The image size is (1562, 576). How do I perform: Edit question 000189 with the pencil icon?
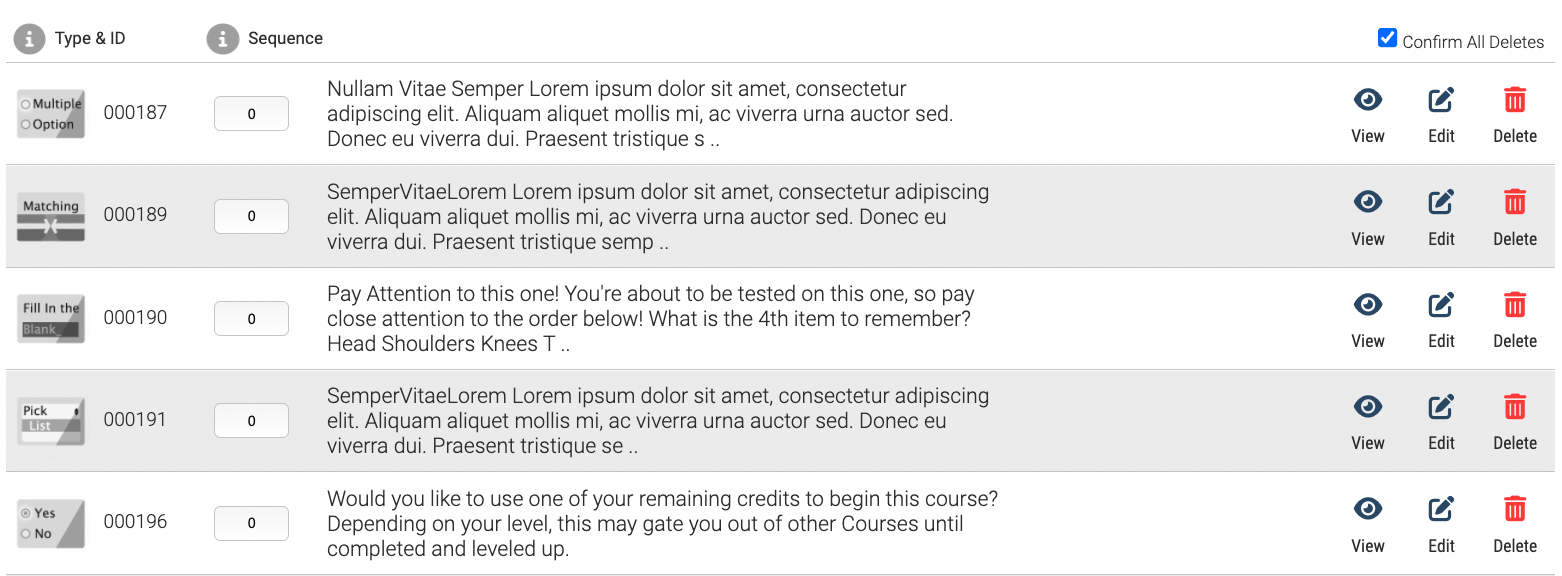[1441, 203]
